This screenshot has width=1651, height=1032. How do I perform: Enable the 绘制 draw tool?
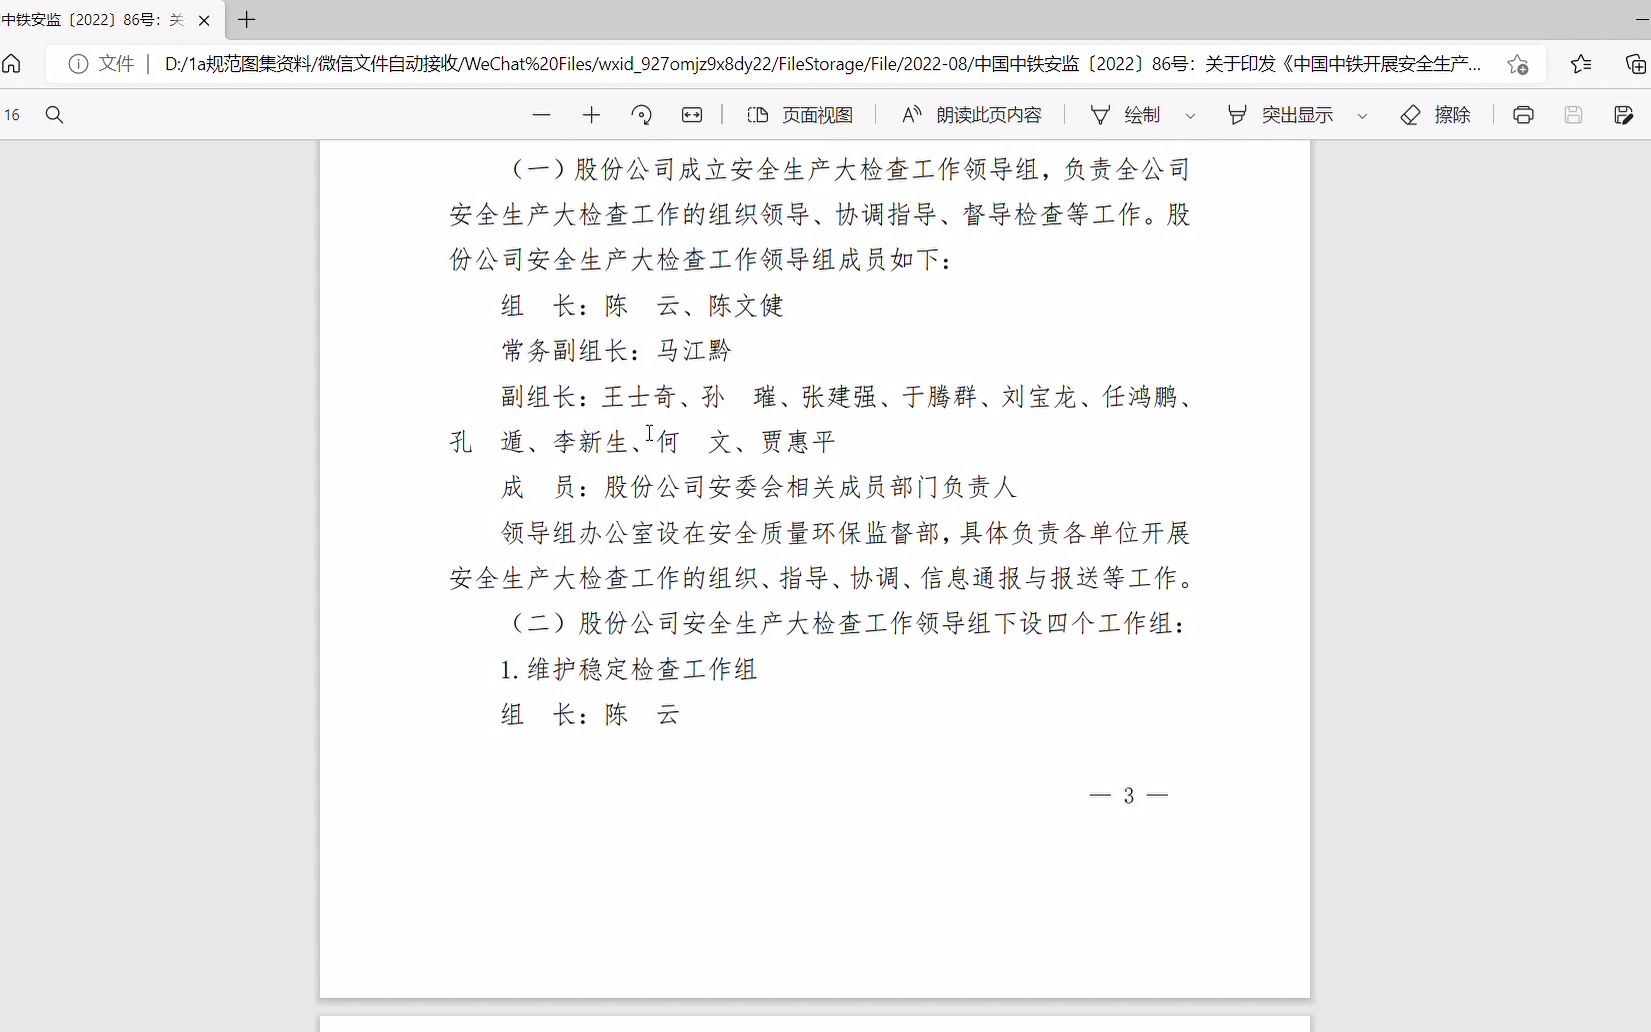(x=1128, y=114)
